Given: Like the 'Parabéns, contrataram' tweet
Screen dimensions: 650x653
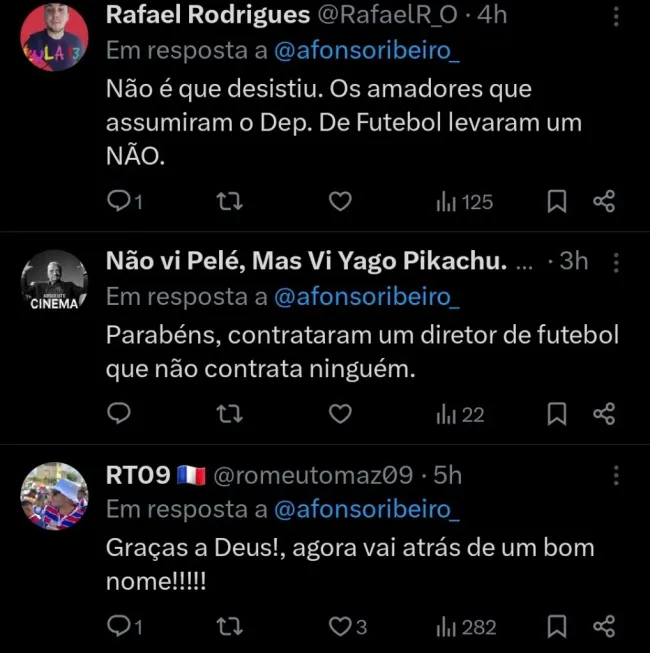Looking at the screenshot, I should (340, 414).
